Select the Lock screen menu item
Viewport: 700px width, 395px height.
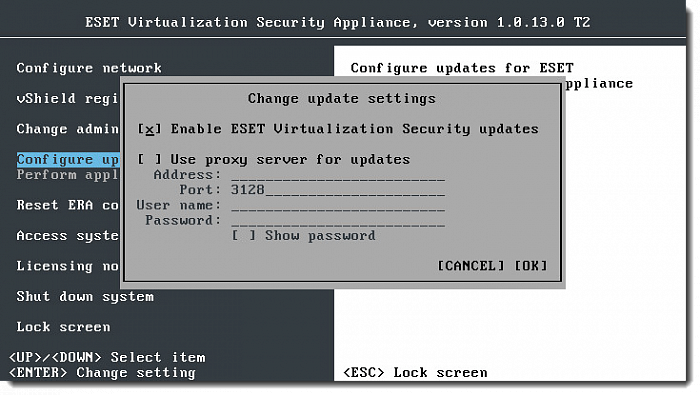(63, 327)
